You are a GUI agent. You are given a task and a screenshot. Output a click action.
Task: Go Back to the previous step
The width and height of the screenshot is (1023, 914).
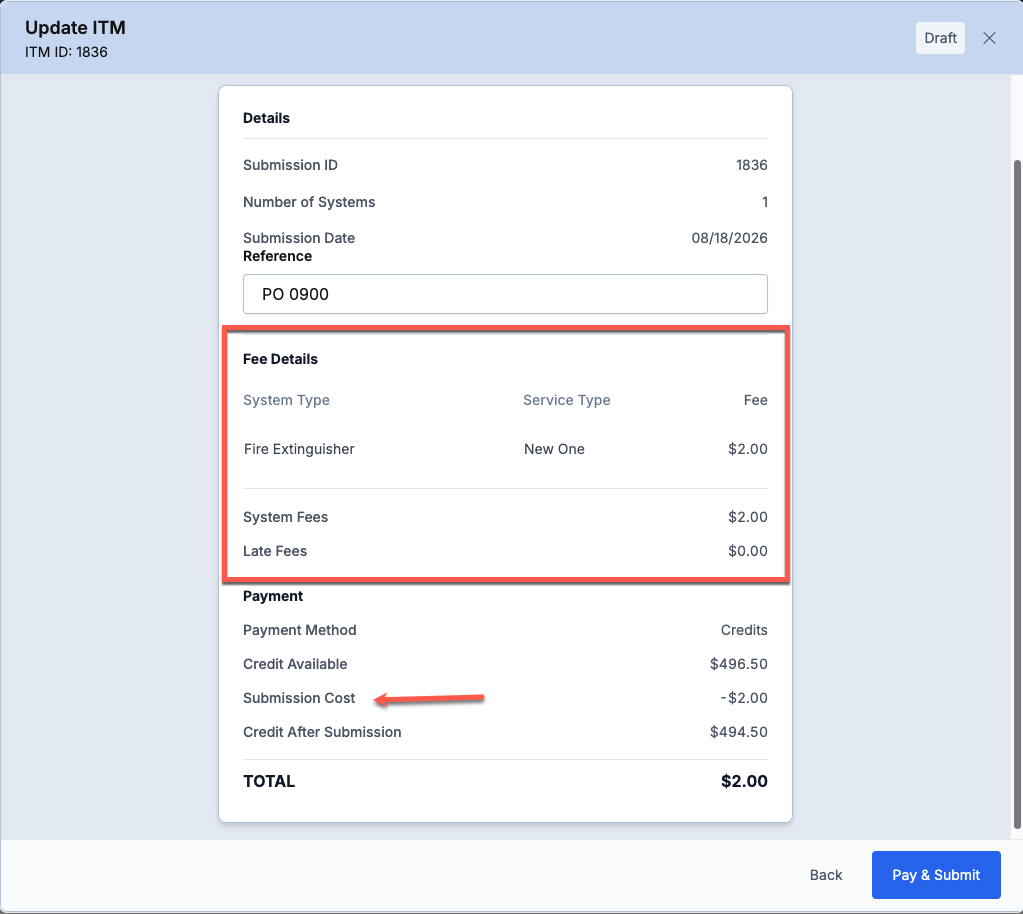pos(825,875)
